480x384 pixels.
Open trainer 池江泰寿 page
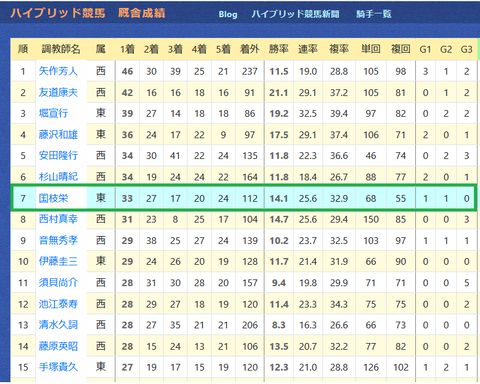click(x=58, y=304)
